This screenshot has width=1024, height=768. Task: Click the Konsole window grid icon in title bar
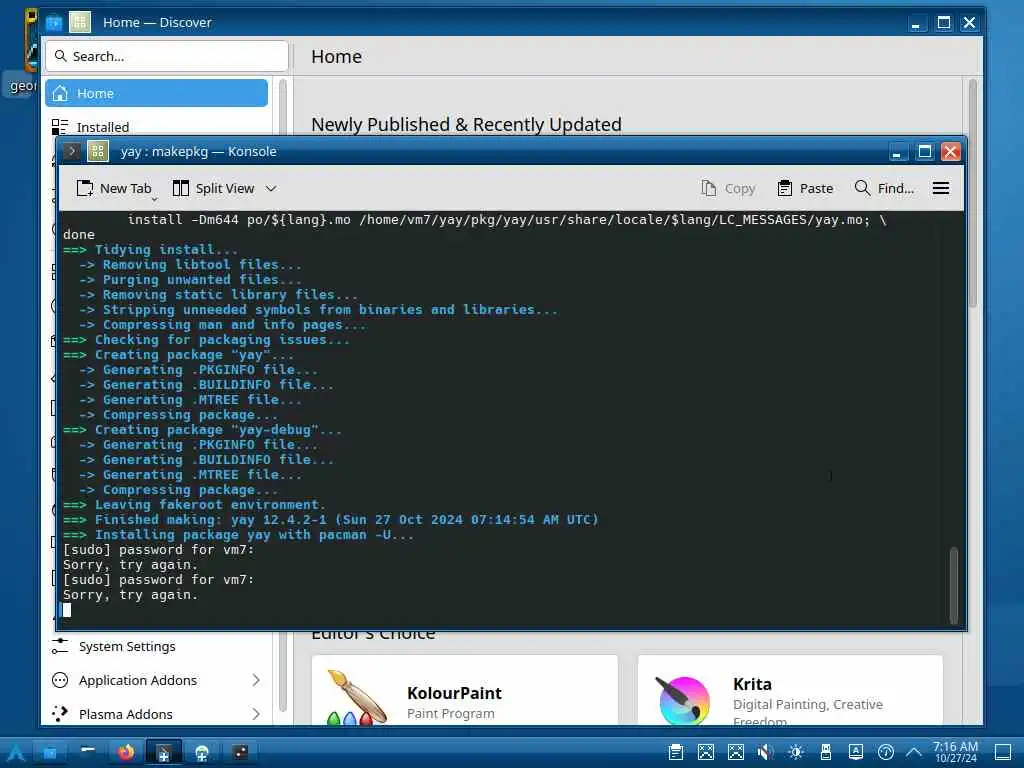98,152
